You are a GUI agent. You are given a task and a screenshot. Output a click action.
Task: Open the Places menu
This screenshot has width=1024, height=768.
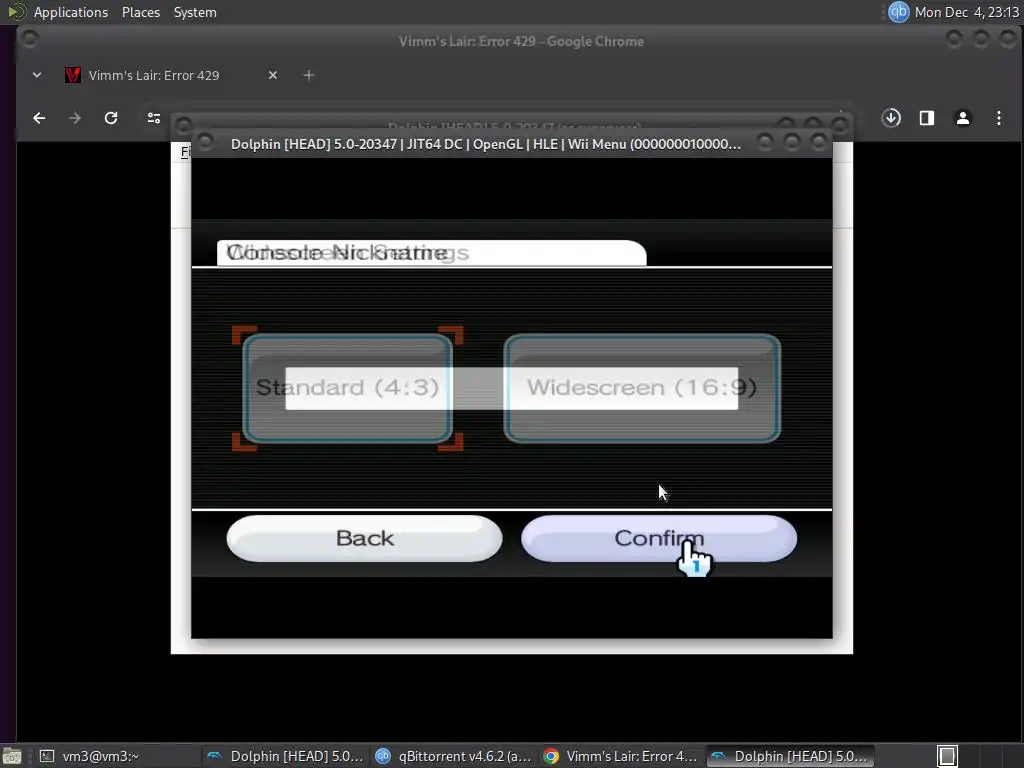point(140,12)
